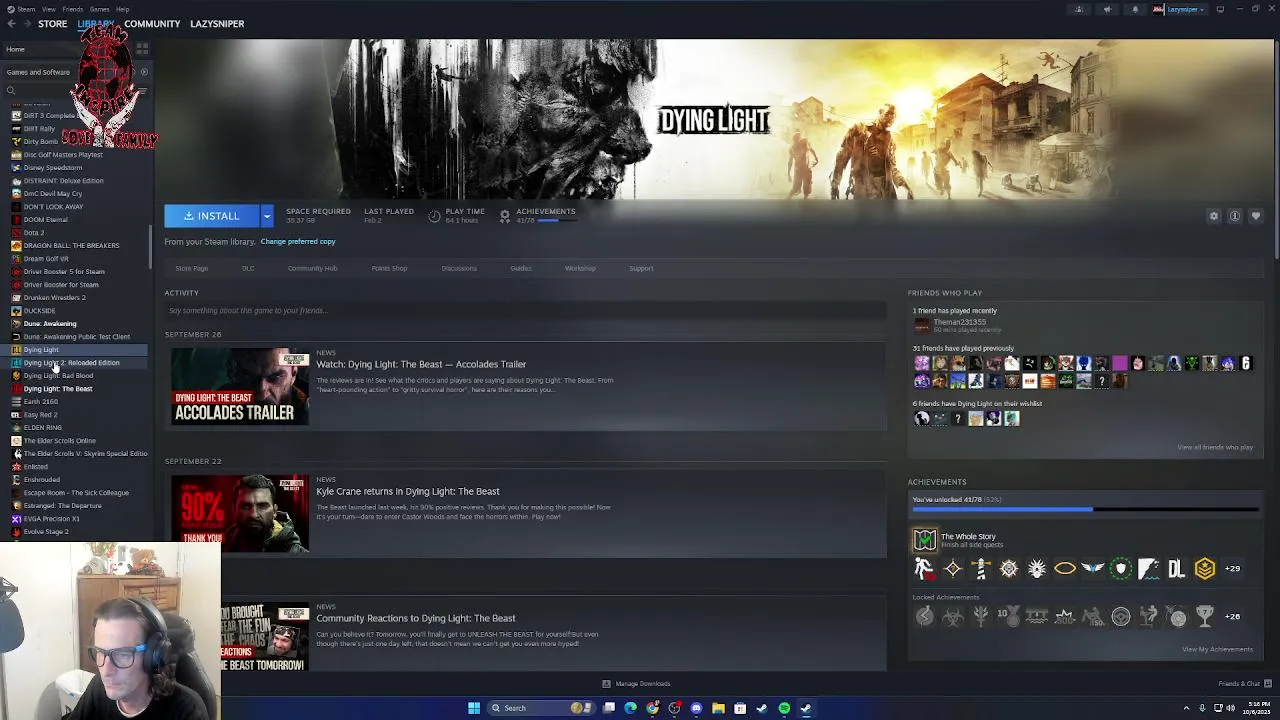The image size is (1280, 720).
Task: Click the Windows Start button
Action: click(x=474, y=708)
